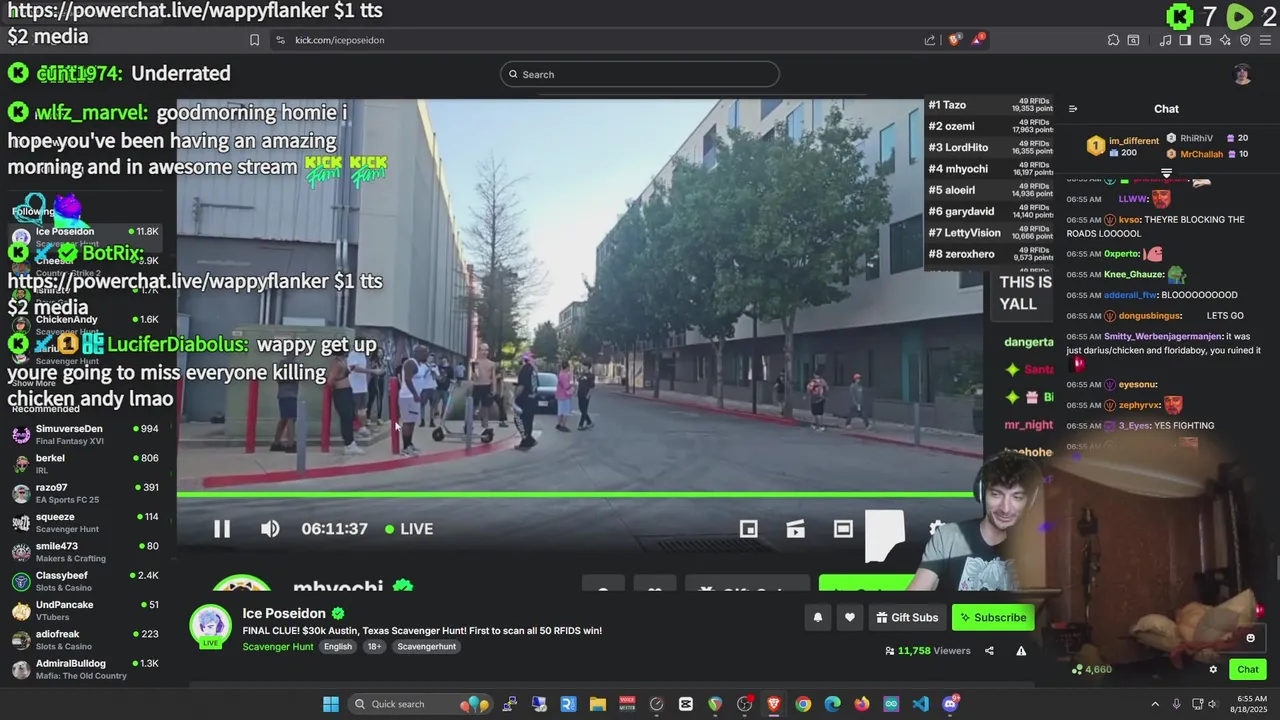Click the LIVE indicator in player
This screenshot has height=720, width=1280.
click(x=410, y=529)
